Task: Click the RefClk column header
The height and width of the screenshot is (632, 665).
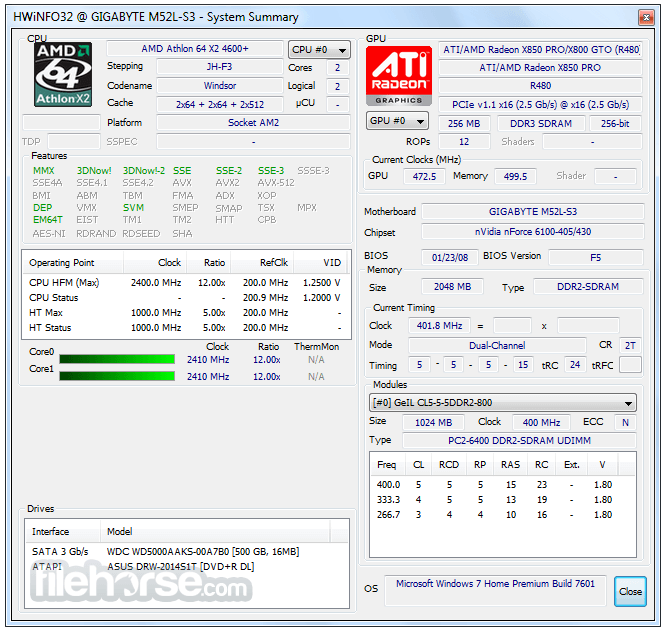Action: click(262, 263)
